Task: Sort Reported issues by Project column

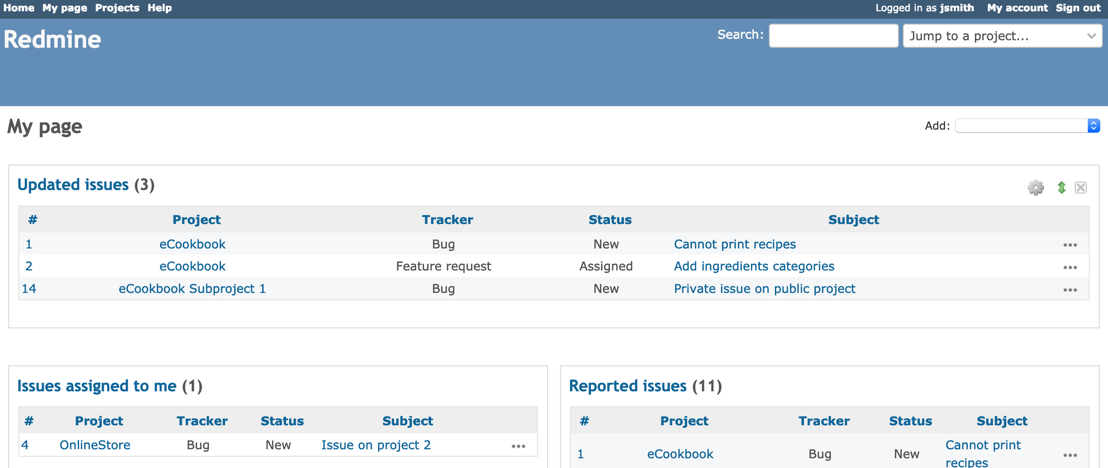Action: coord(684,421)
